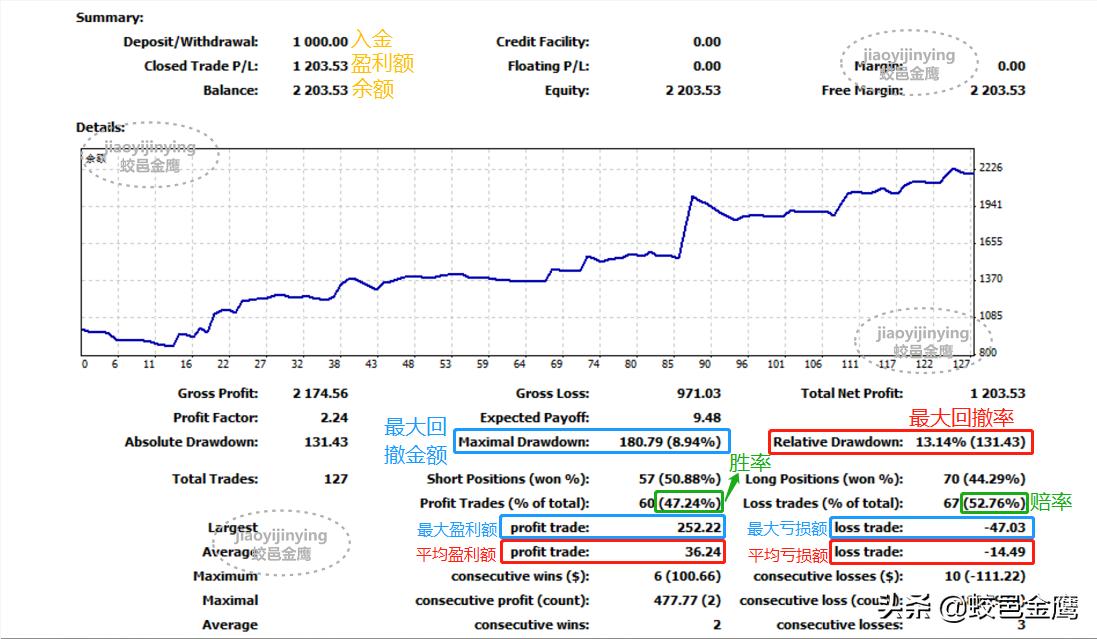The image size is (1097, 639).
Task: Click the Total Net Profit label
Action: (x=852, y=394)
